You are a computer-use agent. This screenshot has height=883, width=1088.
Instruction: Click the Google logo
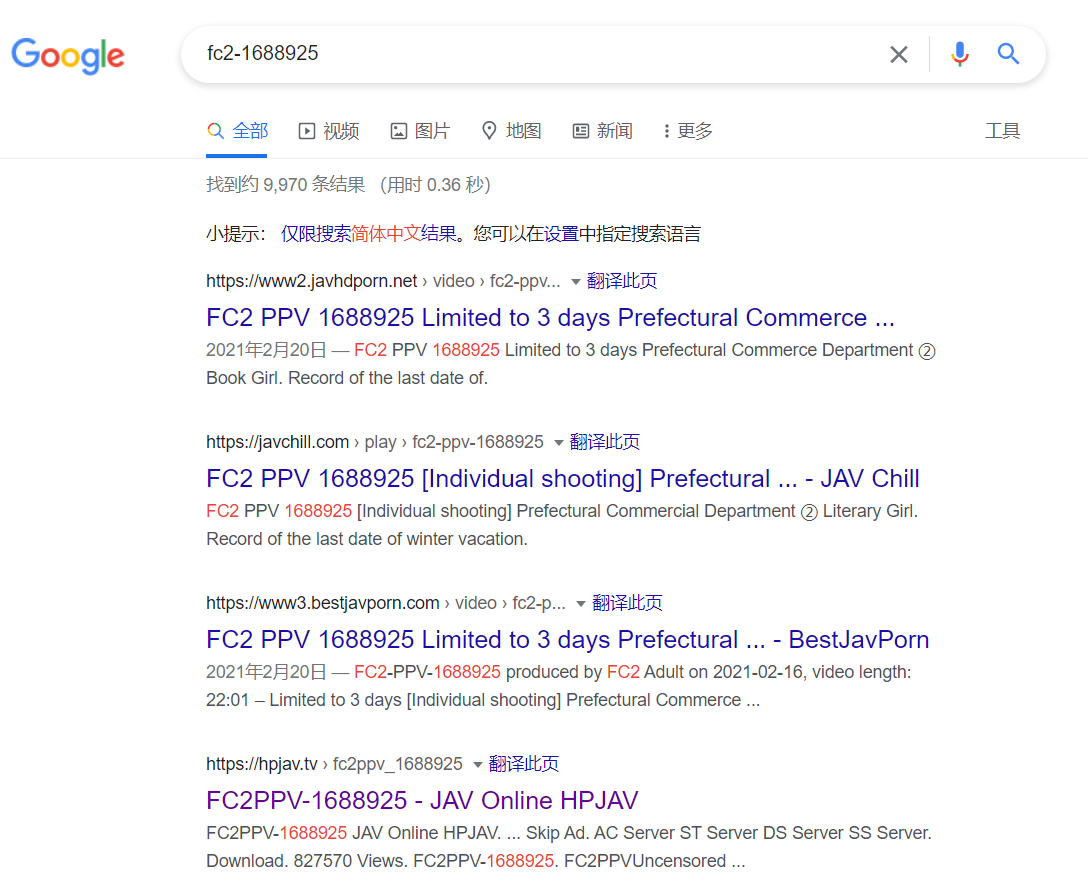68,55
